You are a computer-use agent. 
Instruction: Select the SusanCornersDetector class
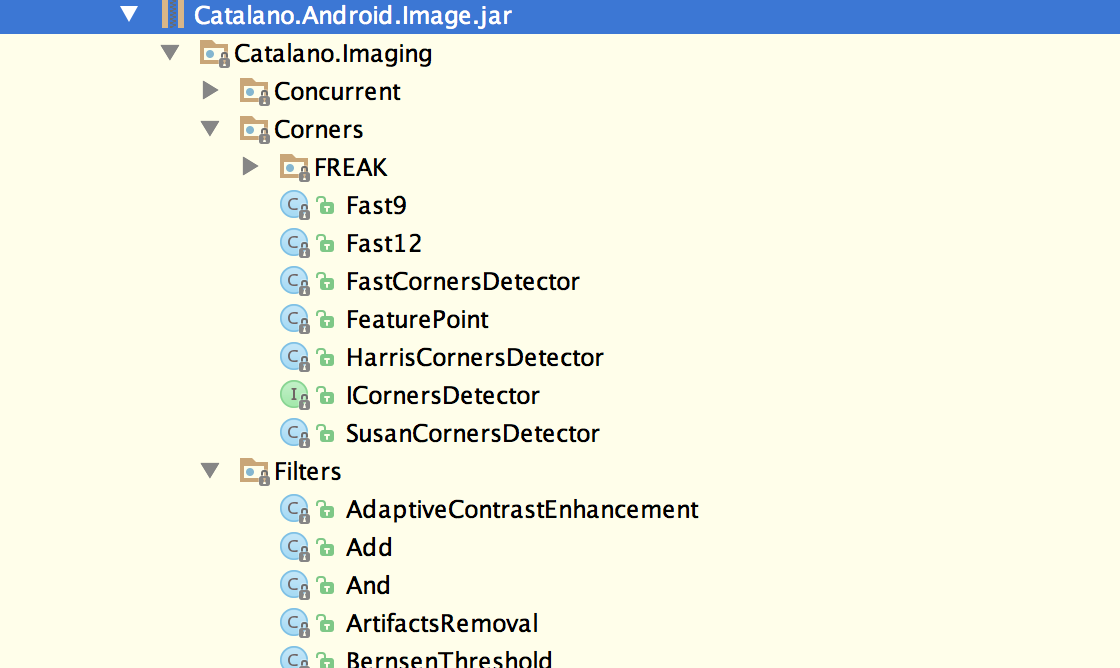[472, 434]
